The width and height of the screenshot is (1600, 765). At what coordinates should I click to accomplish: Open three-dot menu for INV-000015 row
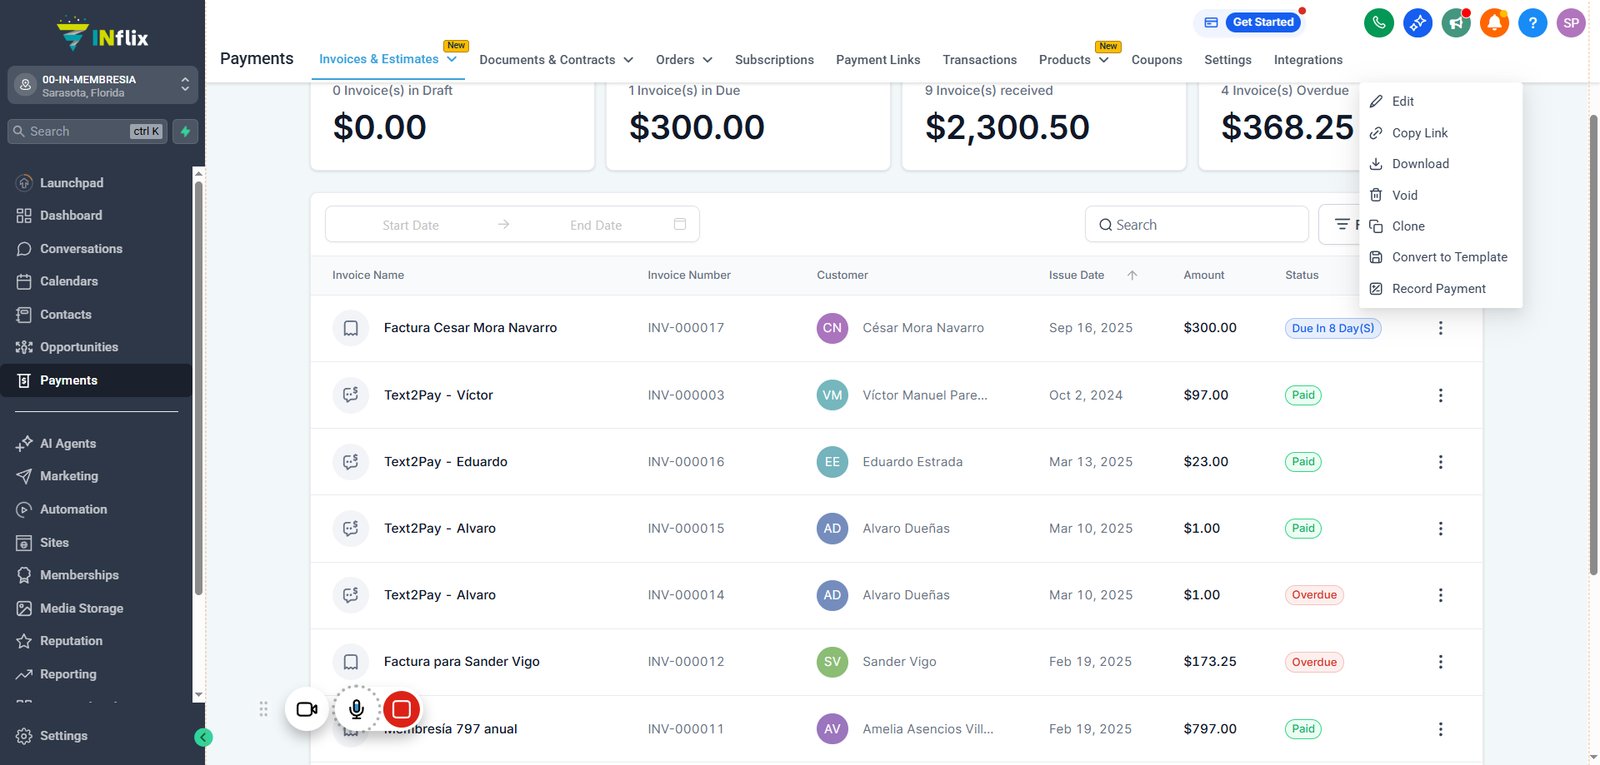[1440, 528]
